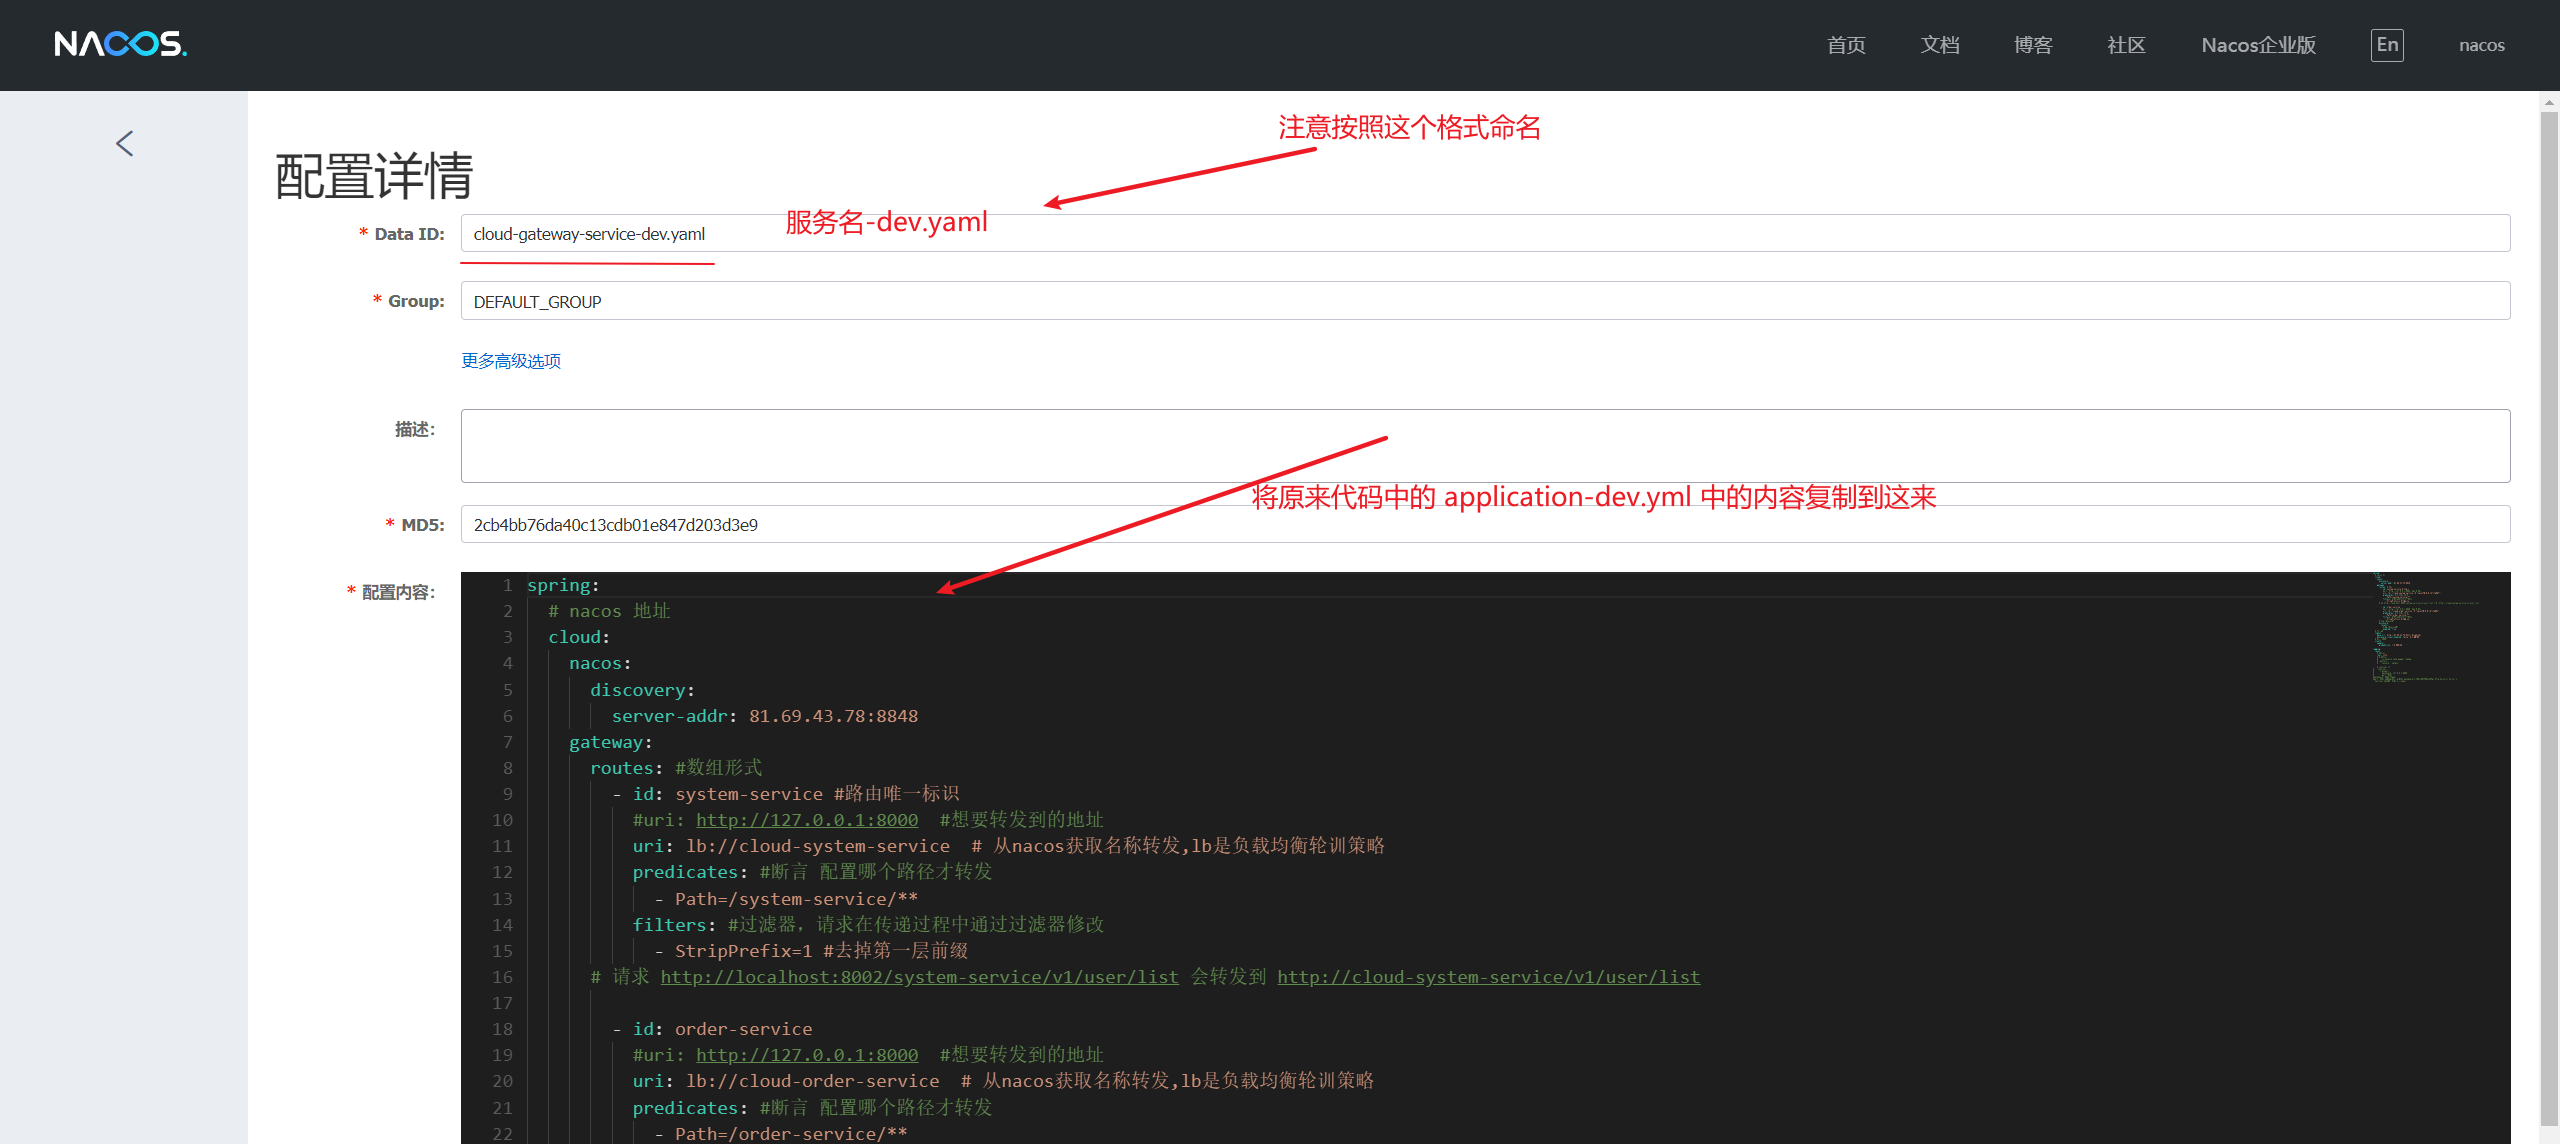Screen dimensions: 2560x1144
Task: Click the MD5 value field
Action: point(1484,525)
